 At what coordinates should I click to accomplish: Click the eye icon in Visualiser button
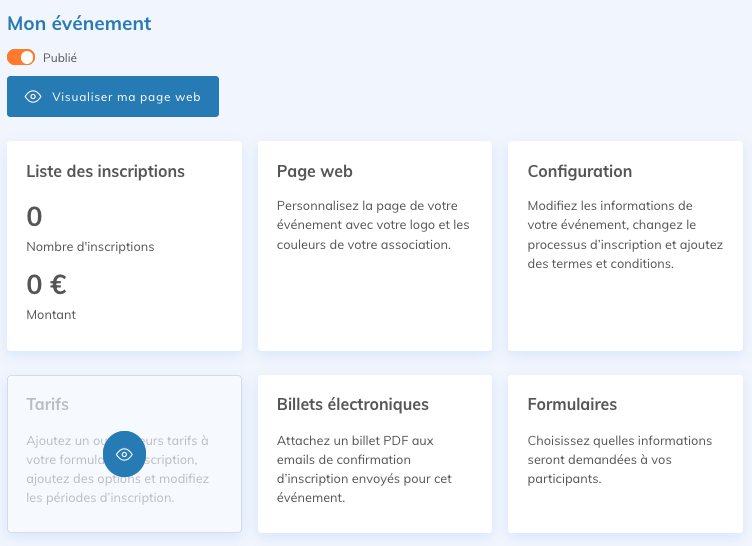click(33, 97)
